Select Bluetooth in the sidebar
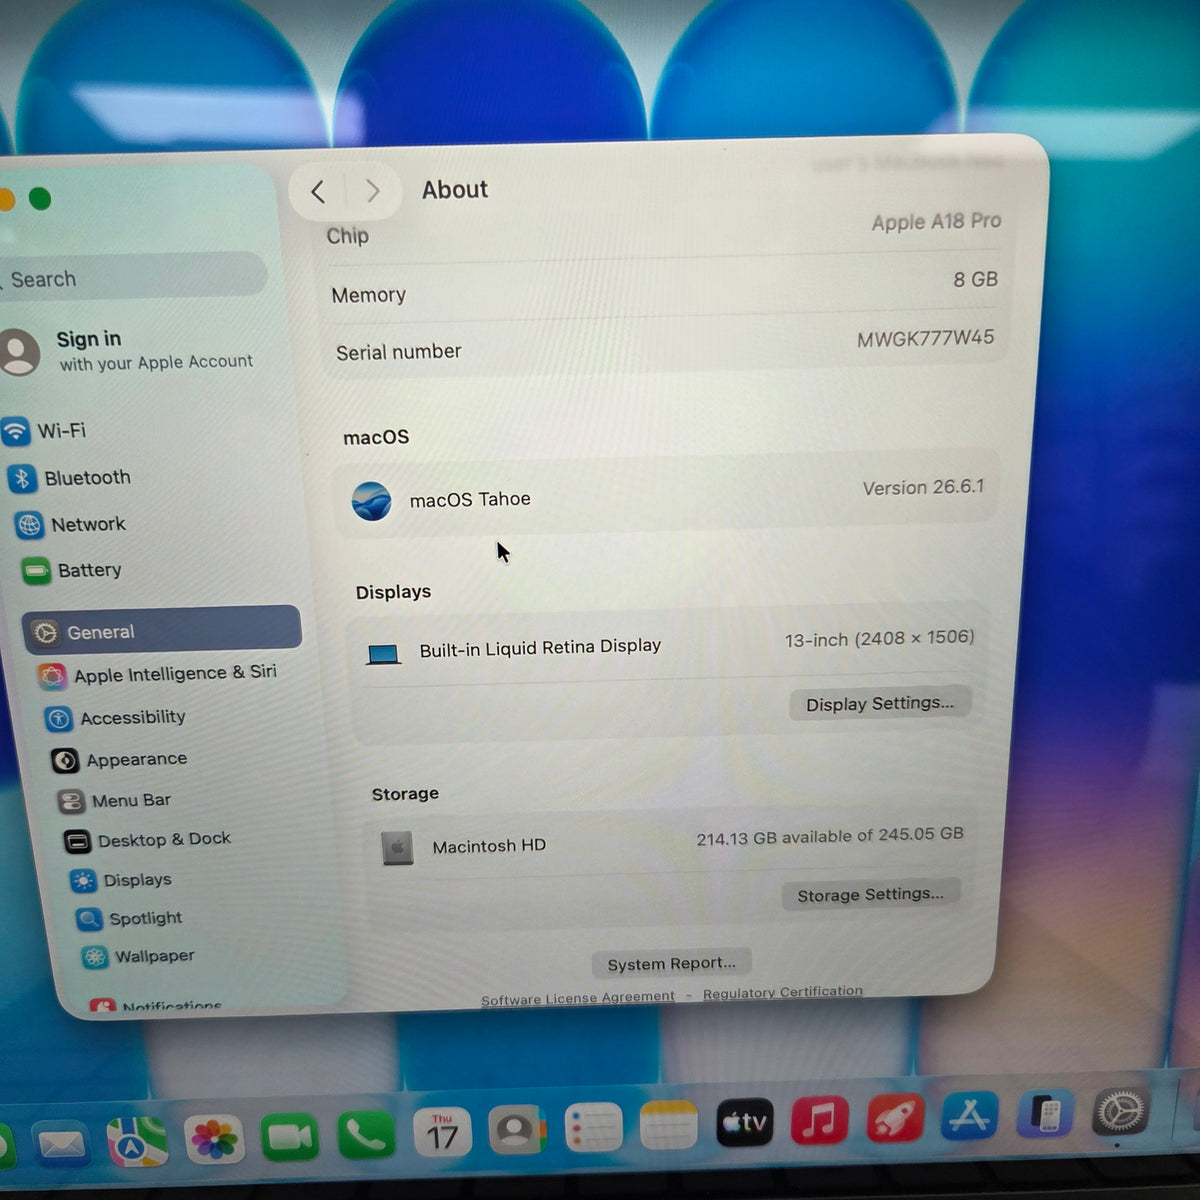 (x=70, y=478)
